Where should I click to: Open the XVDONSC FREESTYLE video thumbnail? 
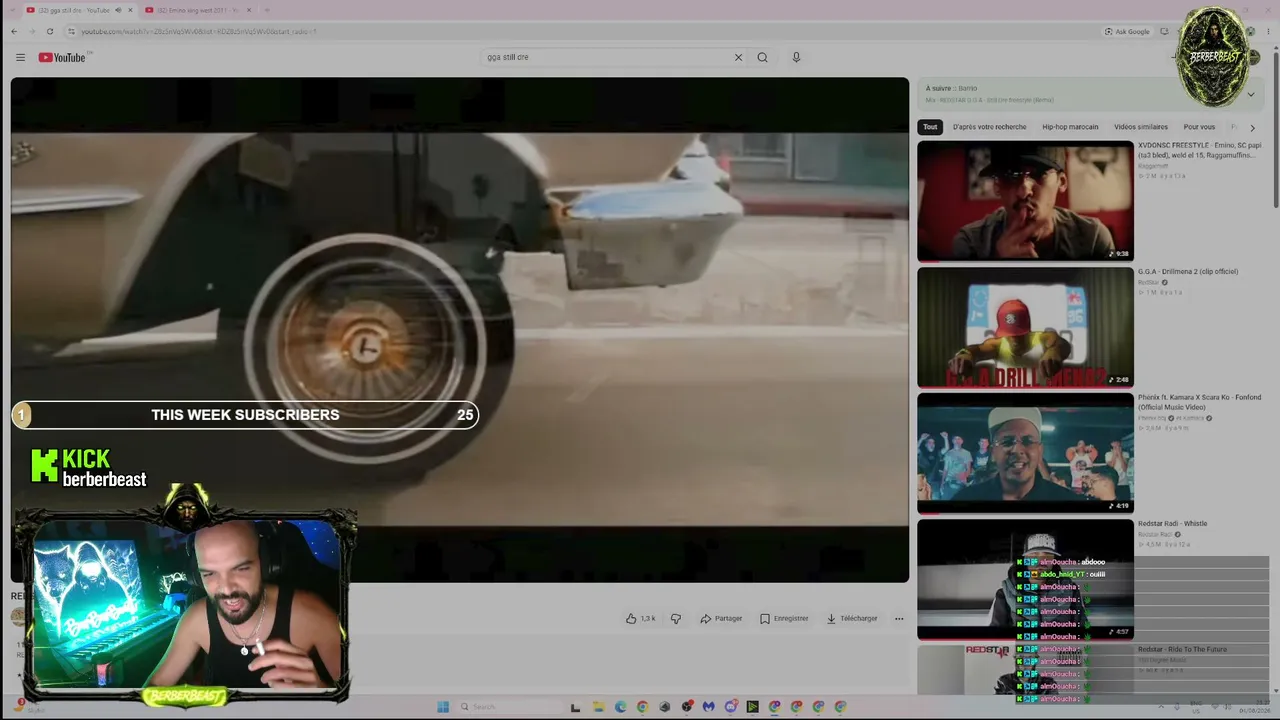1025,201
